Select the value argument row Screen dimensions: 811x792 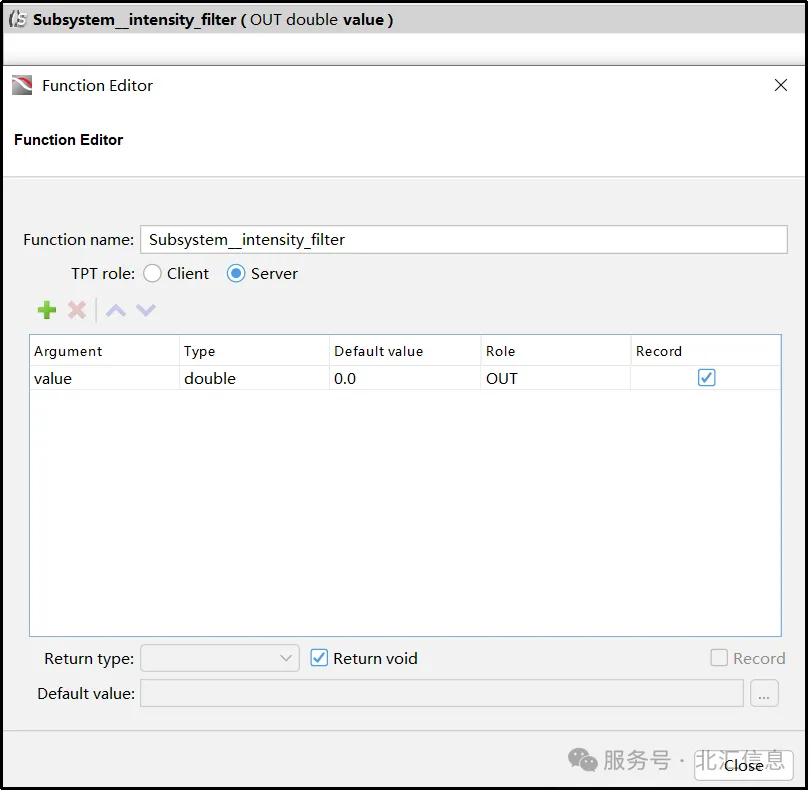coord(100,378)
